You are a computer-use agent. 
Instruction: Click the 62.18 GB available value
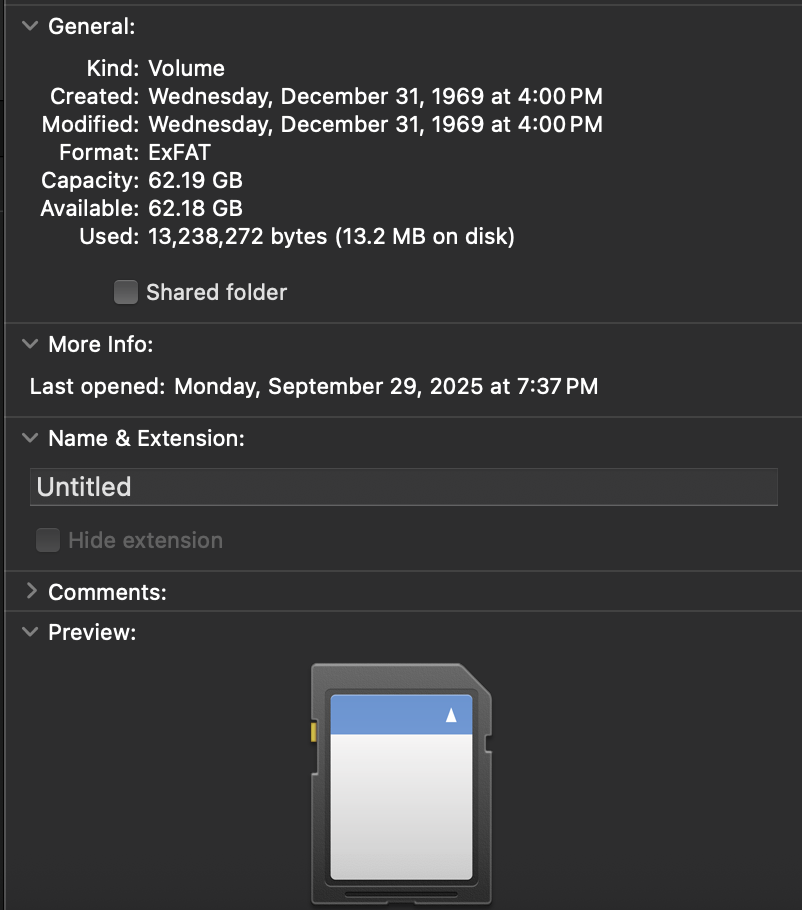coord(195,209)
